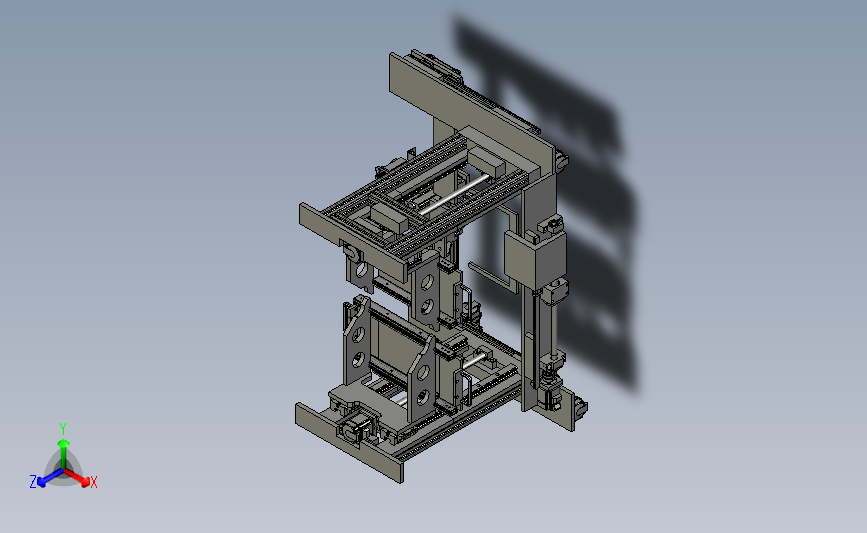
Task: Select the large box housing on the right column
Action: point(535,259)
